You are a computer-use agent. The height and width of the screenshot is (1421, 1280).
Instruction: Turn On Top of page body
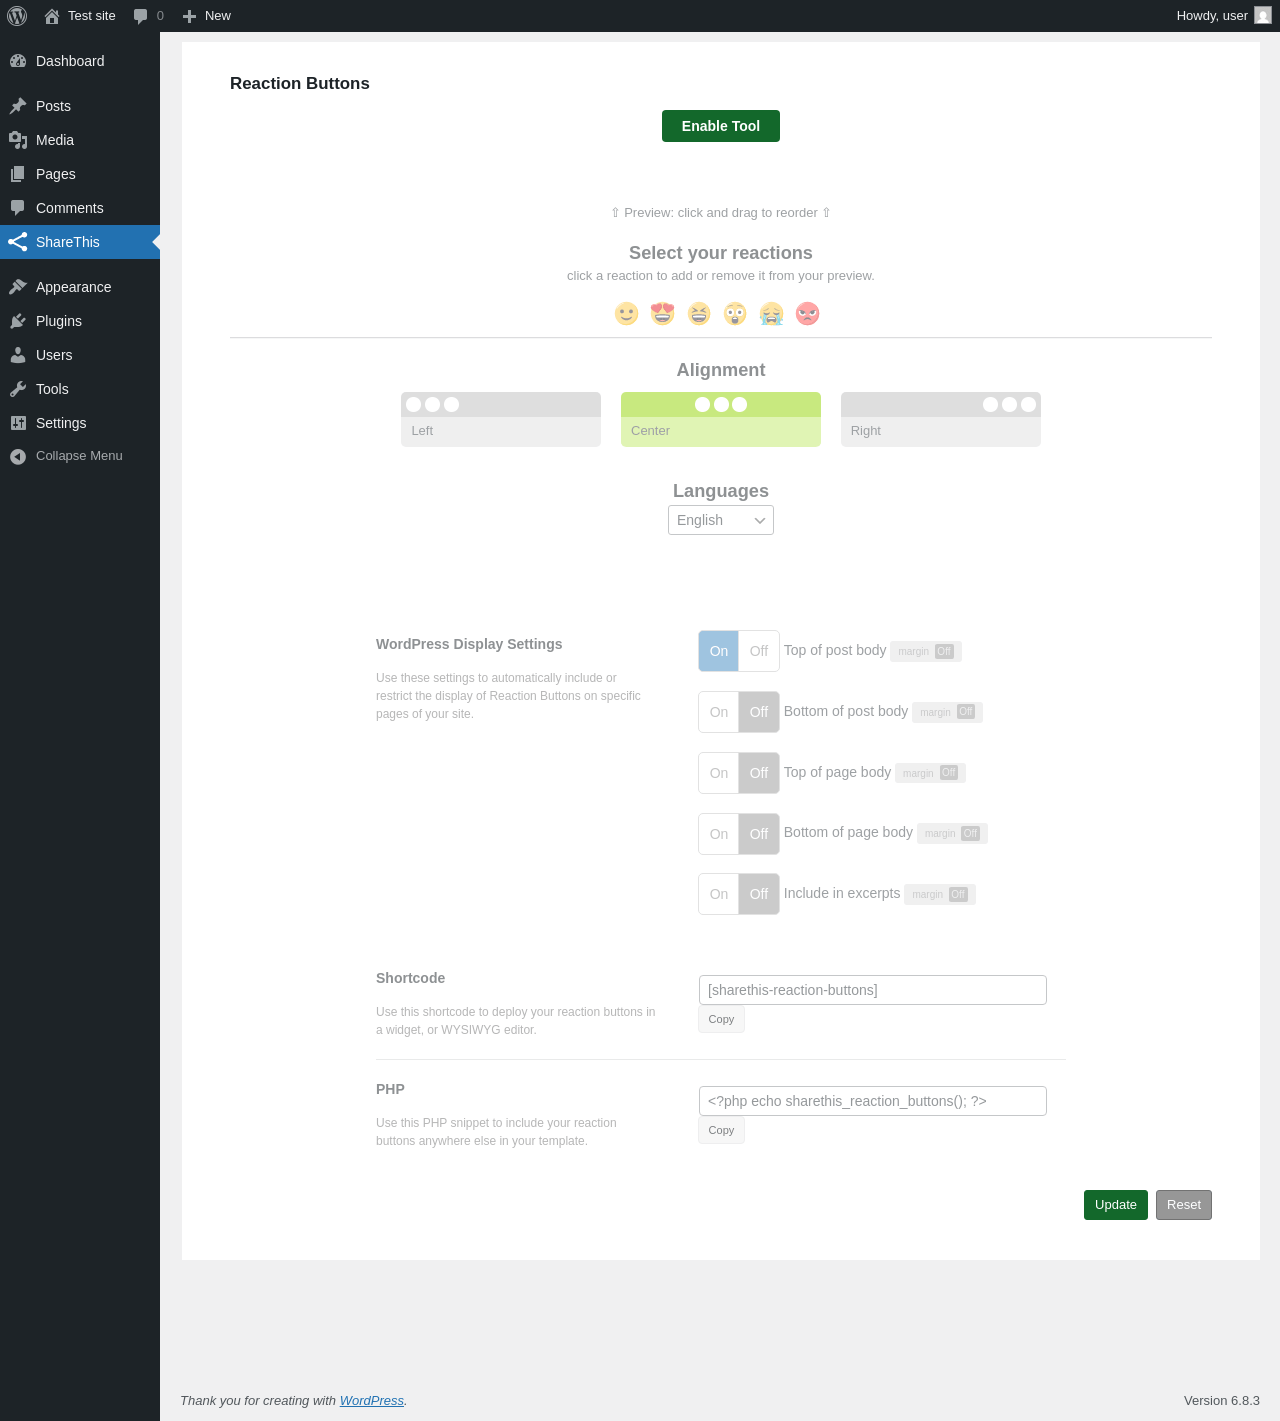[719, 773]
